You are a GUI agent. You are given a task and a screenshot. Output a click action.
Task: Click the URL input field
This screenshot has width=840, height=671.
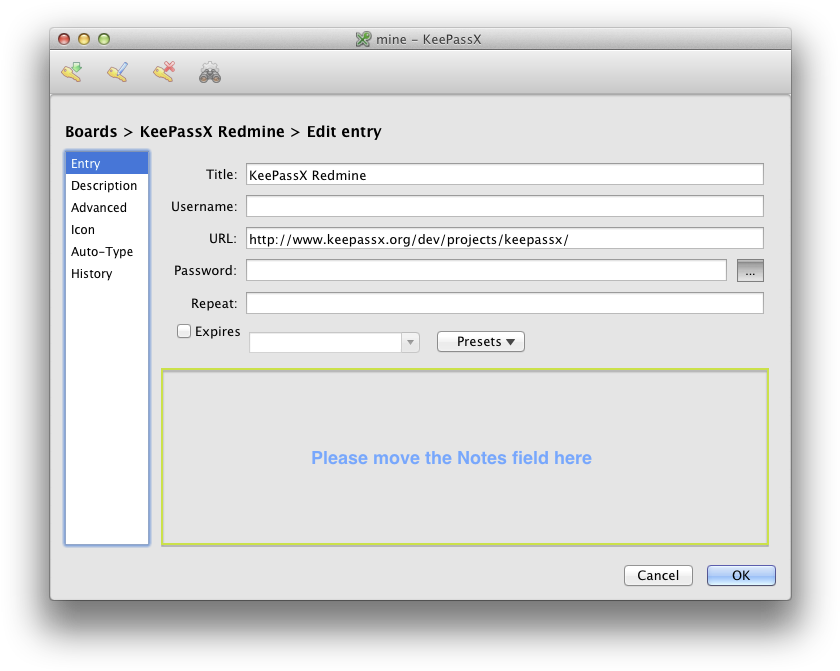click(505, 238)
